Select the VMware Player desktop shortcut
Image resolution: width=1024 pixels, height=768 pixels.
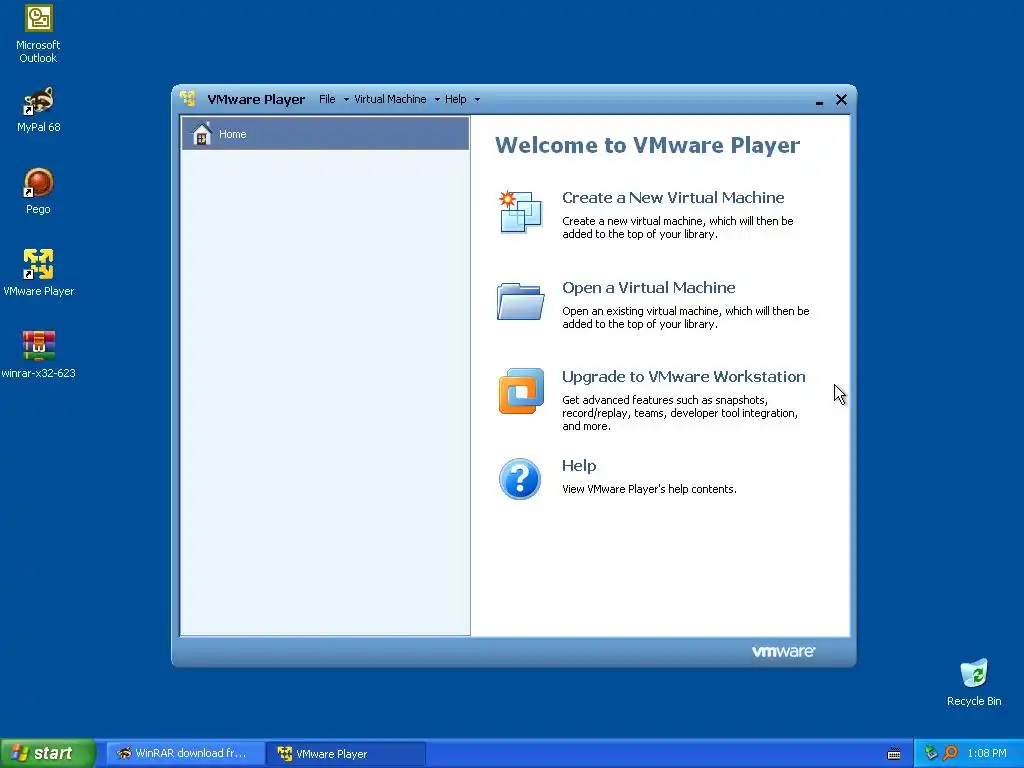pos(38,273)
